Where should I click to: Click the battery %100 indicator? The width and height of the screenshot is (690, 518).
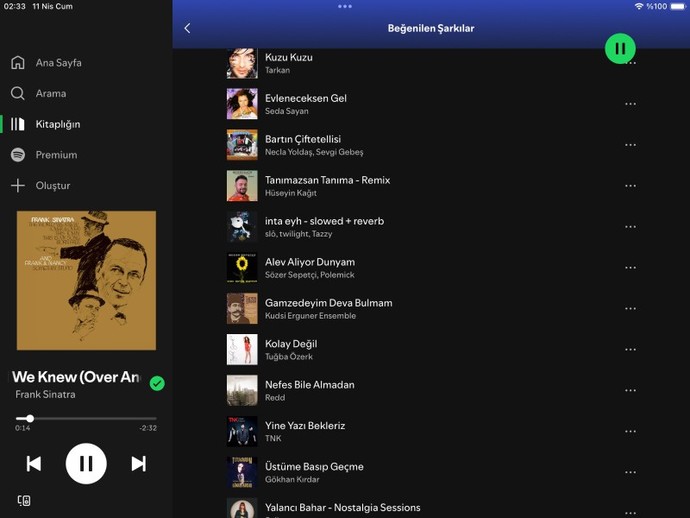point(666,6)
